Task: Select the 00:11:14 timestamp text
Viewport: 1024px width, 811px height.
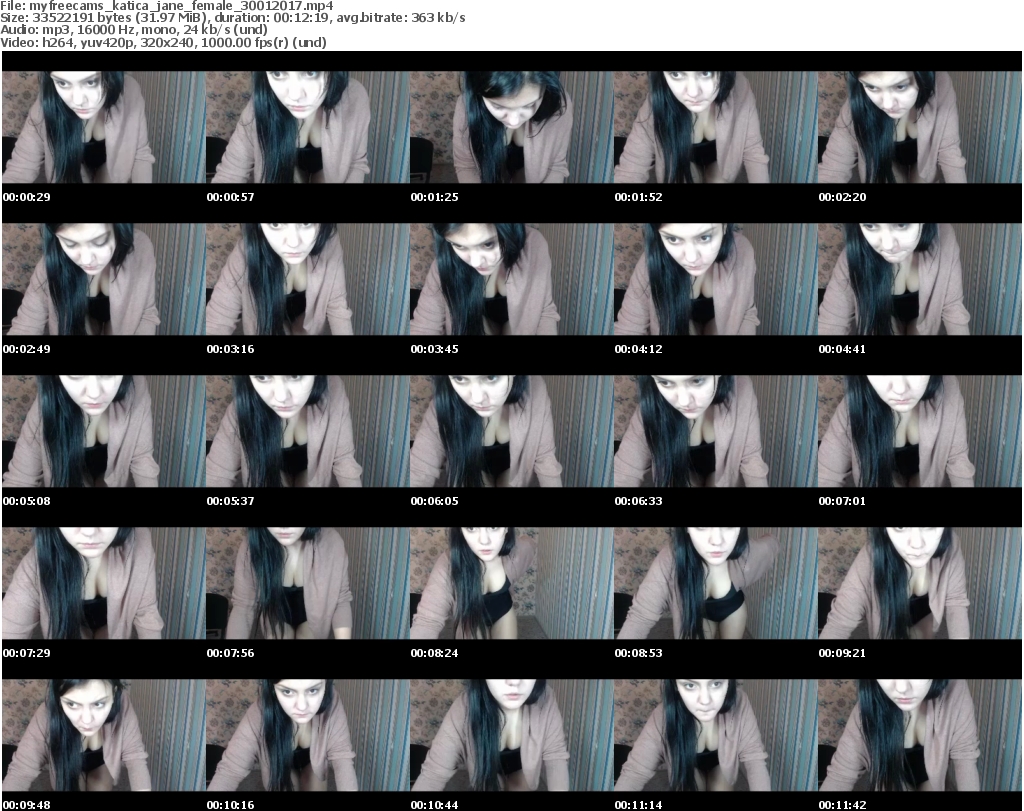Action: [x=638, y=805]
